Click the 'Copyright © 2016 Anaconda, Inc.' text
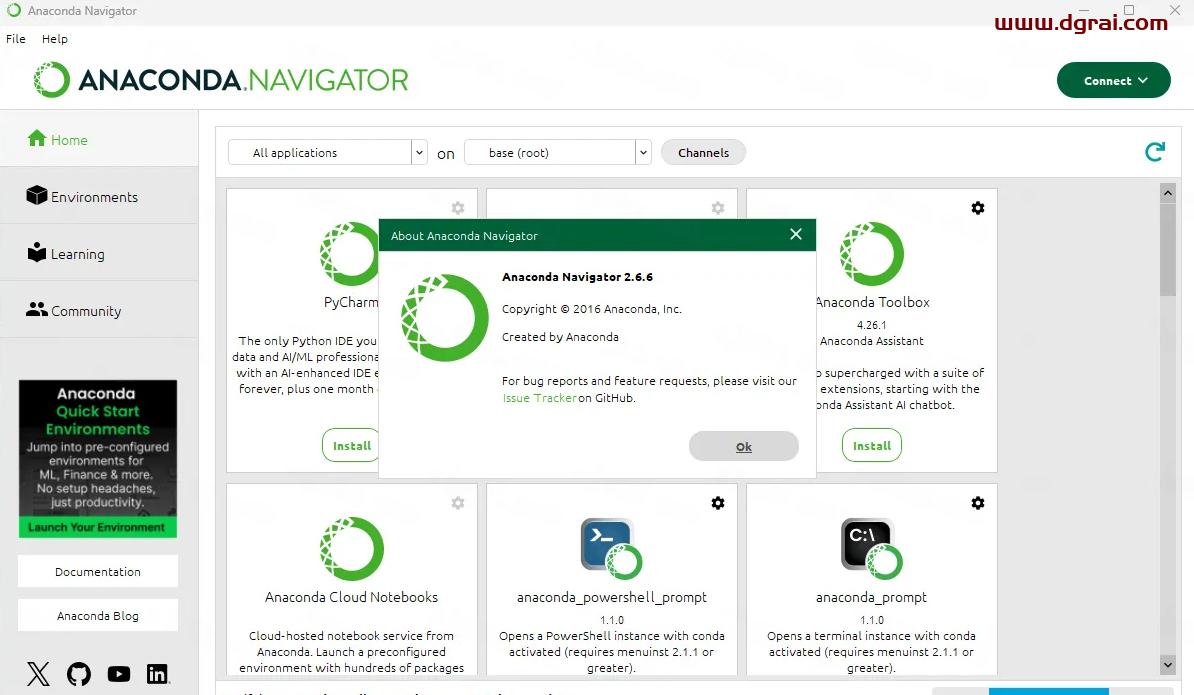Image resolution: width=1194 pixels, height=695 pixels. click(592, 309)
